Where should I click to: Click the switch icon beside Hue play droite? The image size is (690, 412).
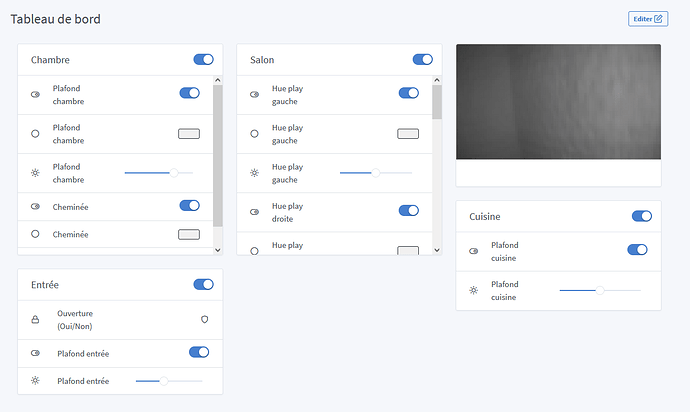(x=254, y=212)
